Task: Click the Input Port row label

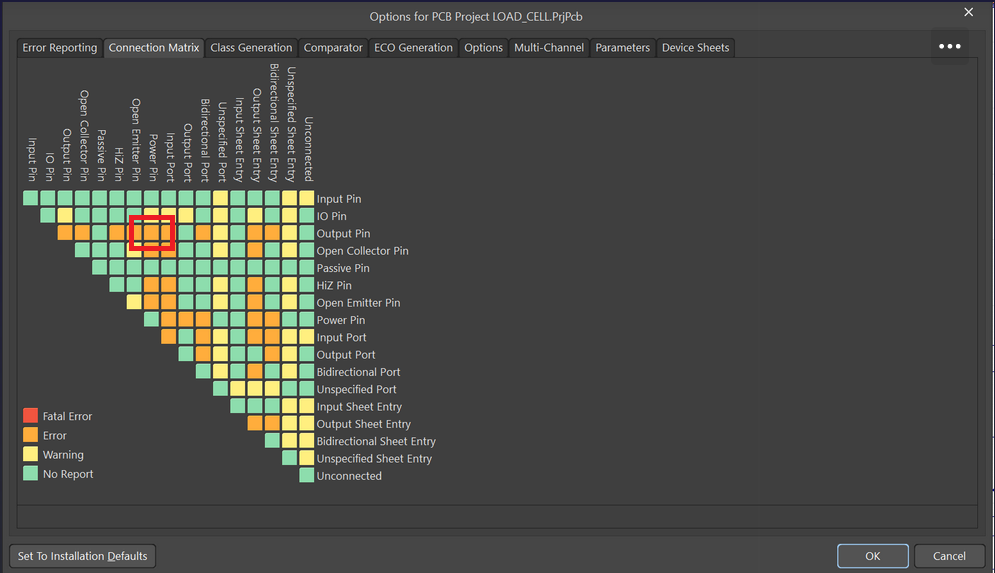Action: pyautogui.click(x=341, y=338)
